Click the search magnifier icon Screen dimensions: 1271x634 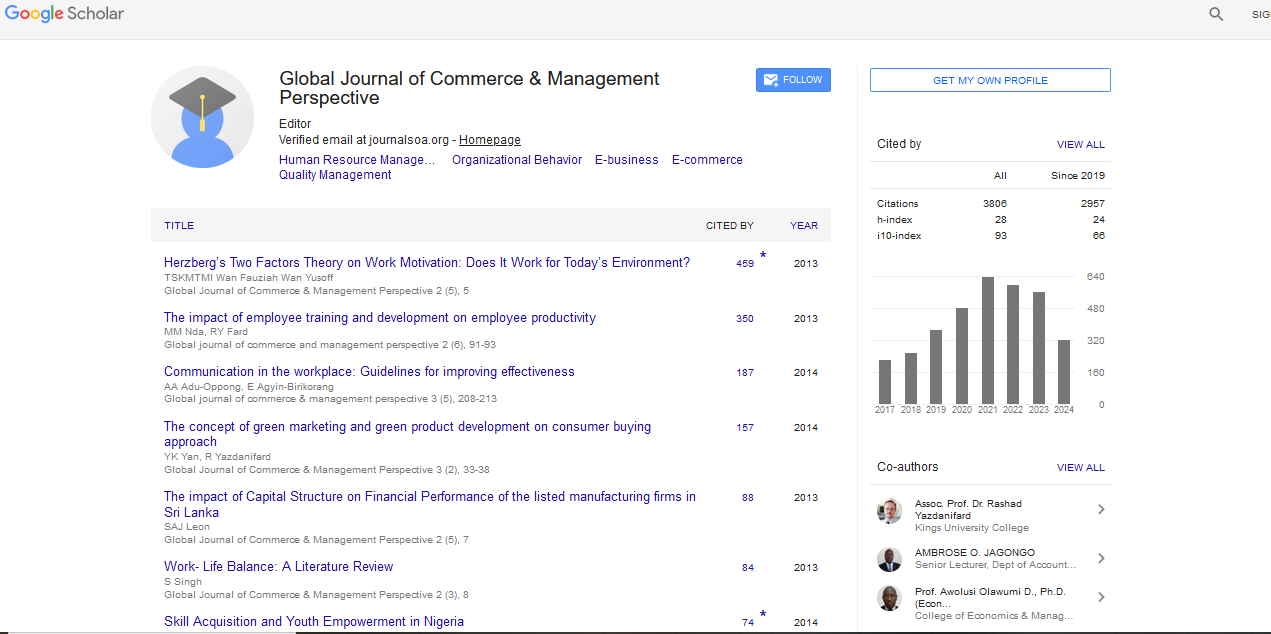(1216, 14)
